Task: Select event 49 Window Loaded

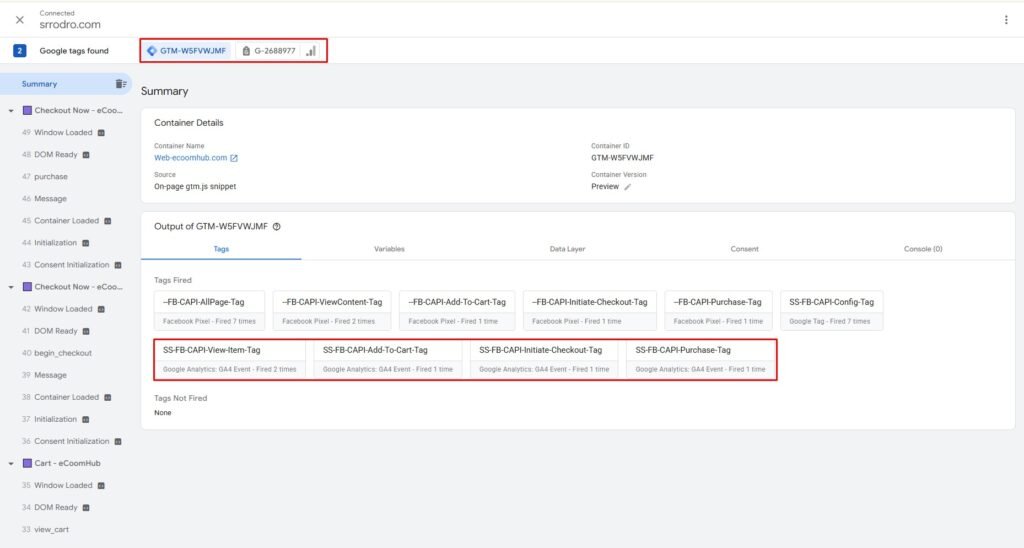Action: pos(57,133)
